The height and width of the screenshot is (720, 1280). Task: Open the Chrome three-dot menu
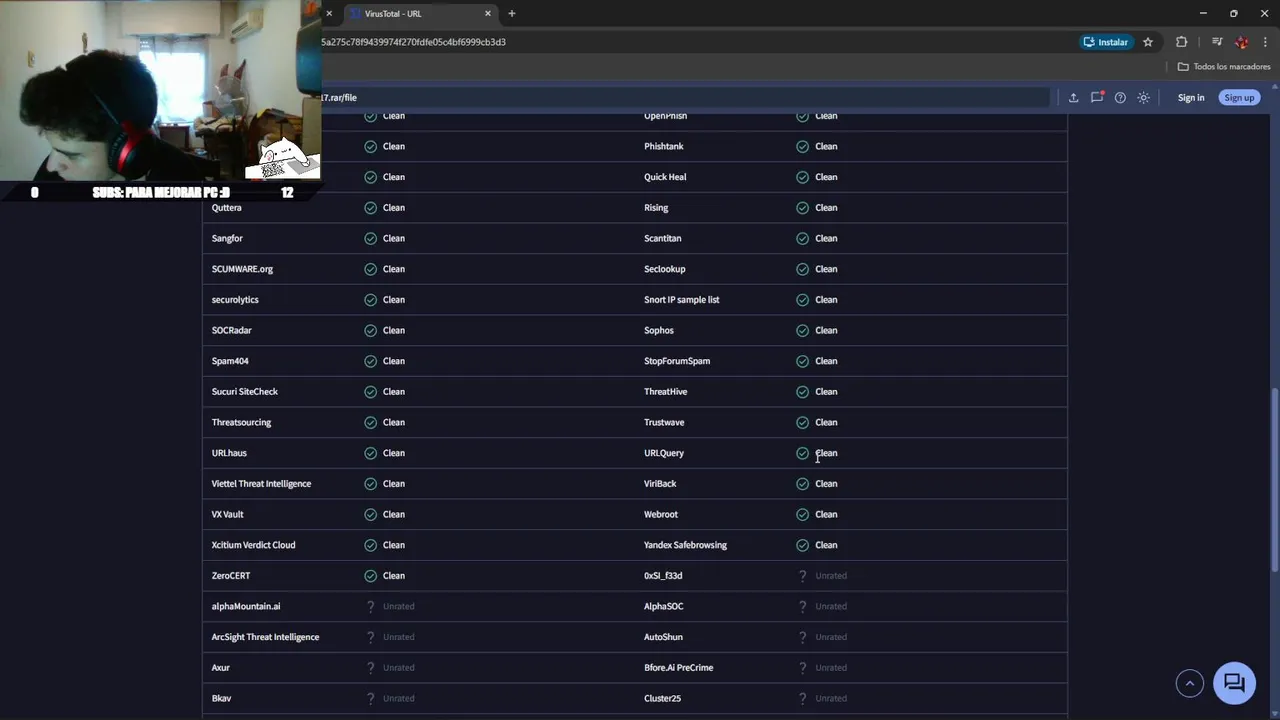(1265, 42)
